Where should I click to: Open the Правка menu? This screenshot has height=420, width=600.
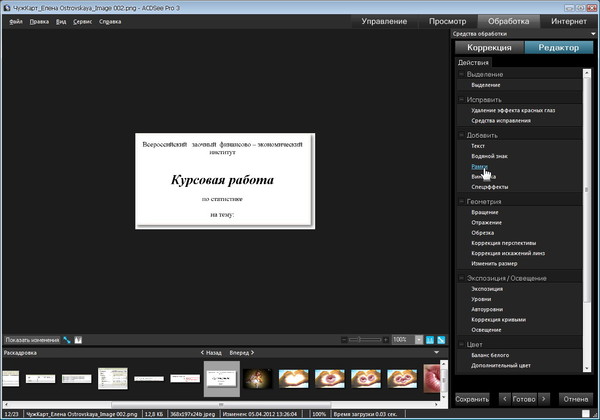[x=39, y=22]
